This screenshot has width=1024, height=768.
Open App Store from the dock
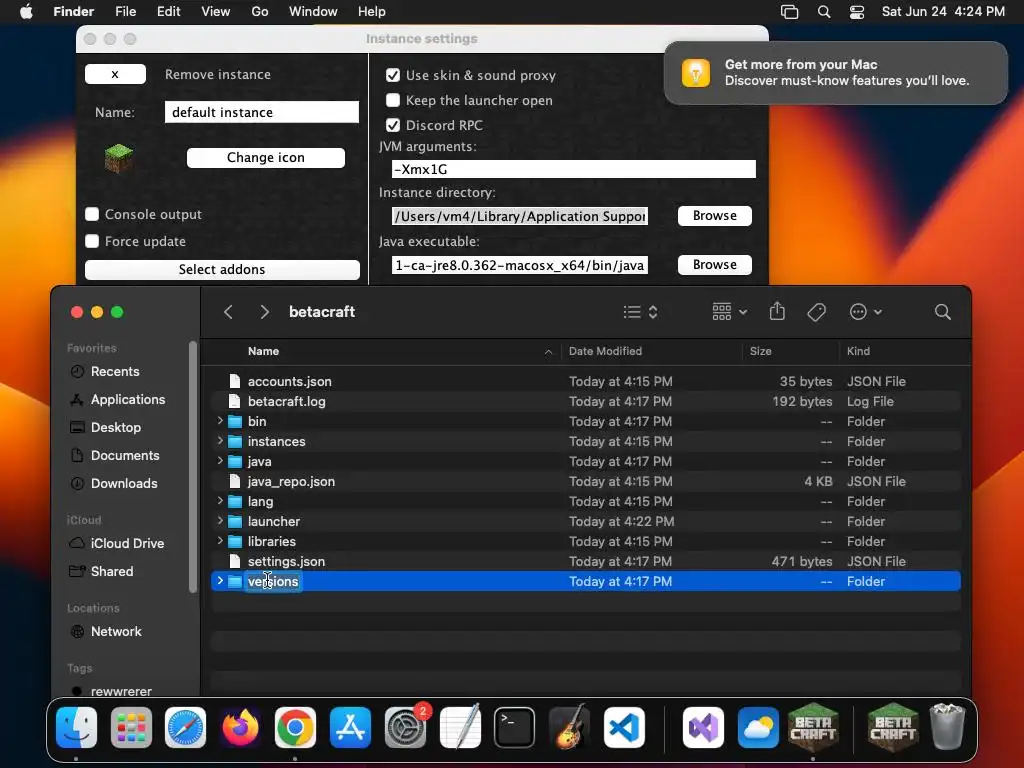click(350, 728)
